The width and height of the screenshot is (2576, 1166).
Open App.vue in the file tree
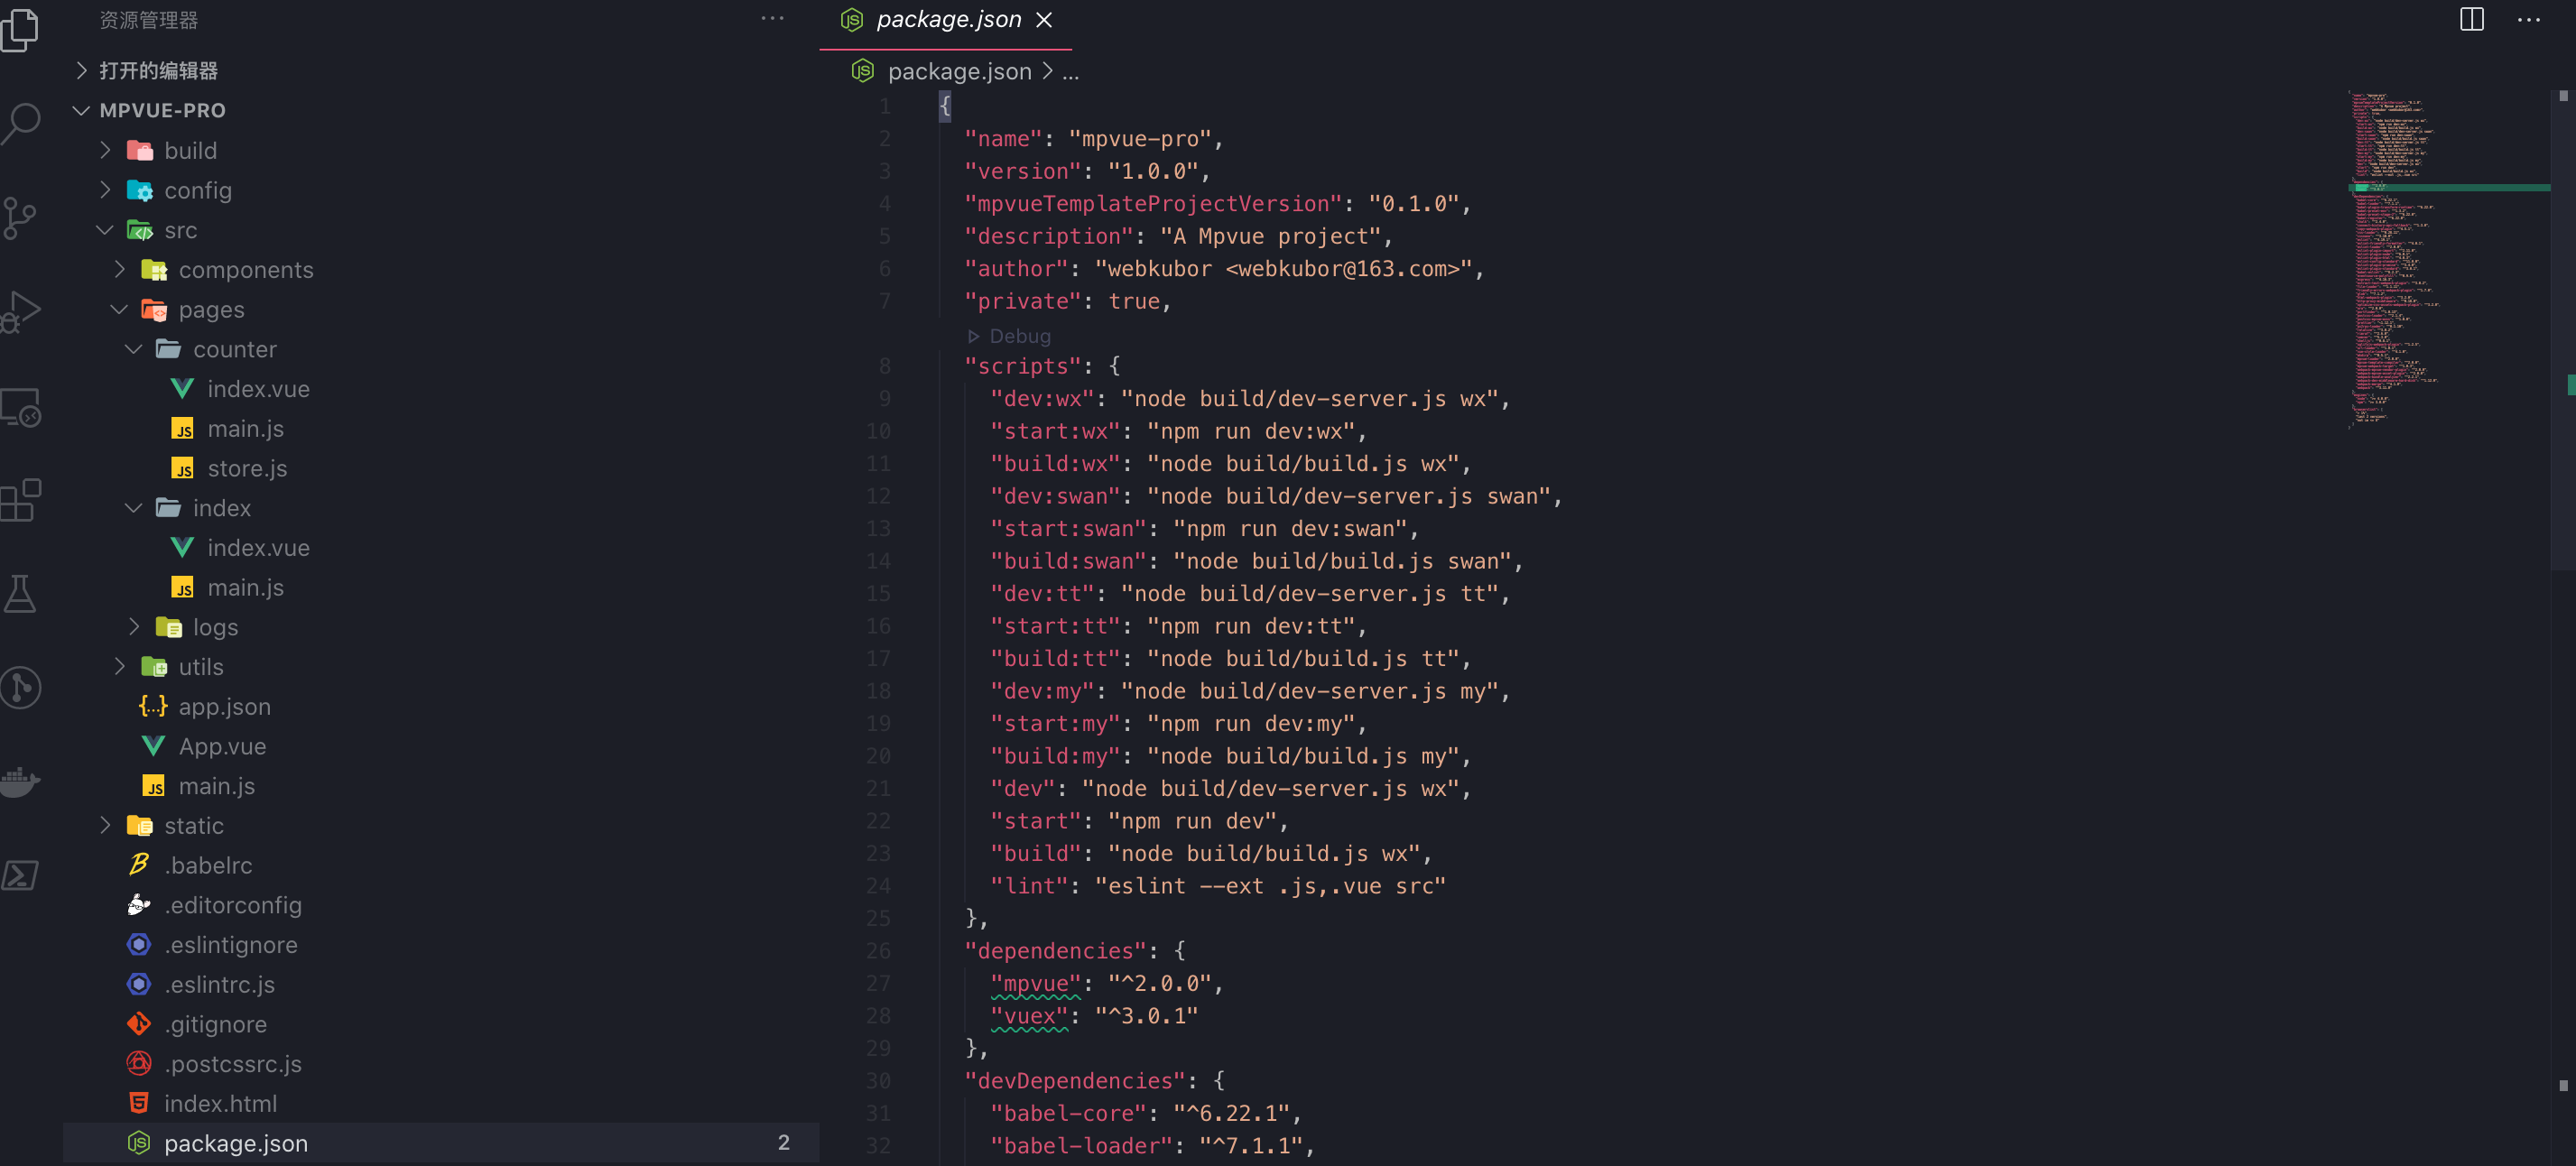pyautogui.click(x=222, y=746)
